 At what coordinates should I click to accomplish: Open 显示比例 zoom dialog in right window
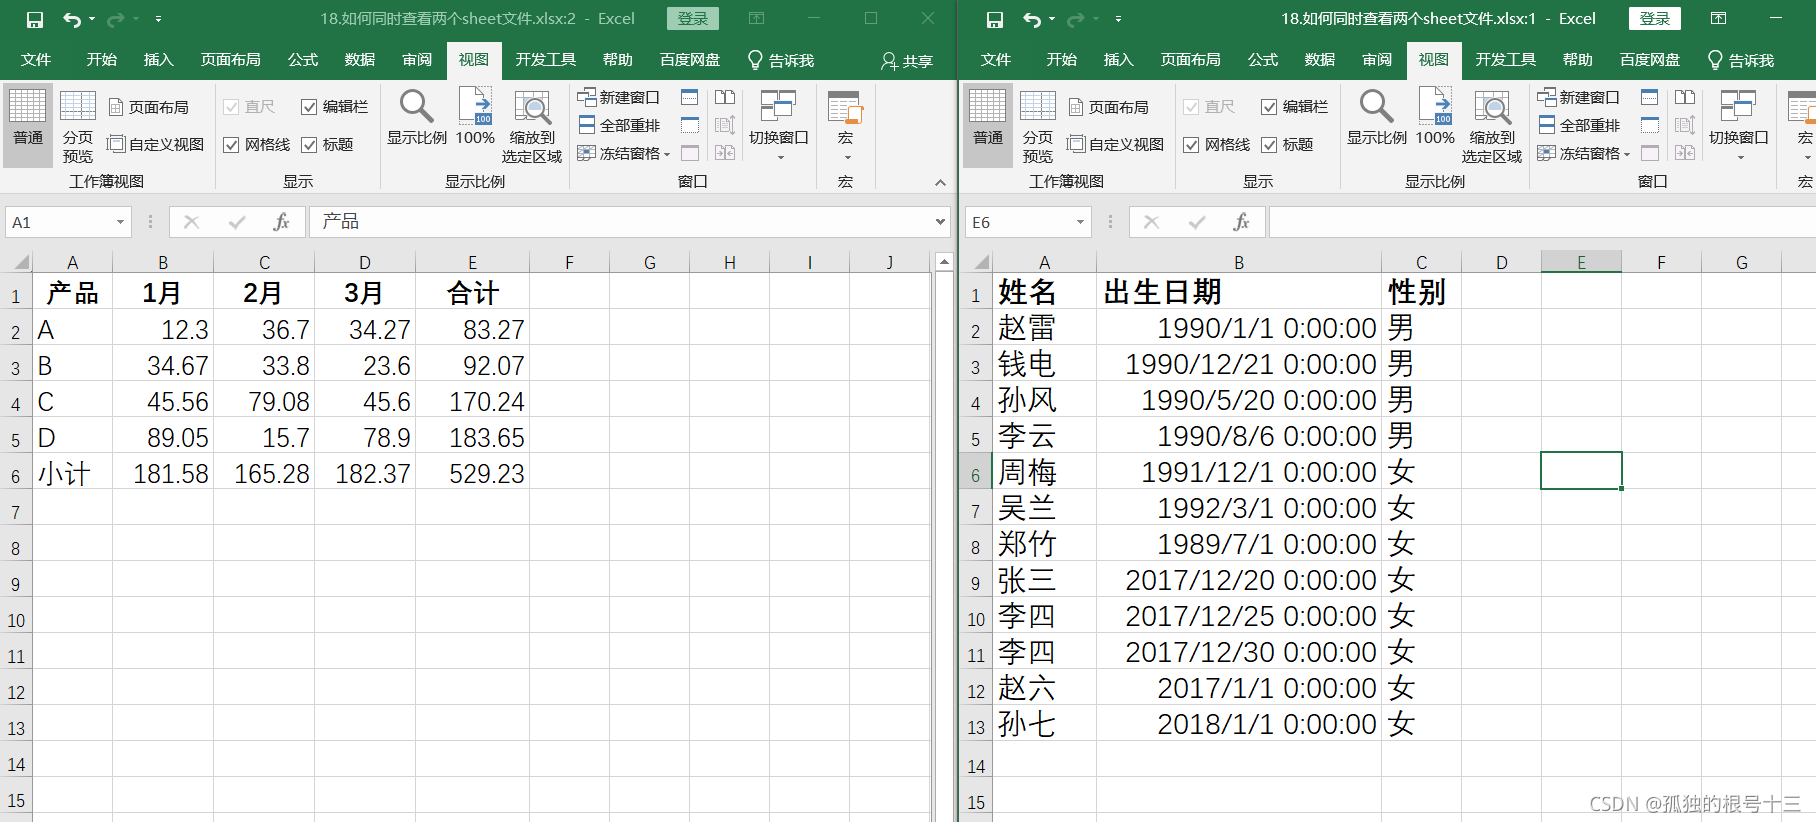1377,118
